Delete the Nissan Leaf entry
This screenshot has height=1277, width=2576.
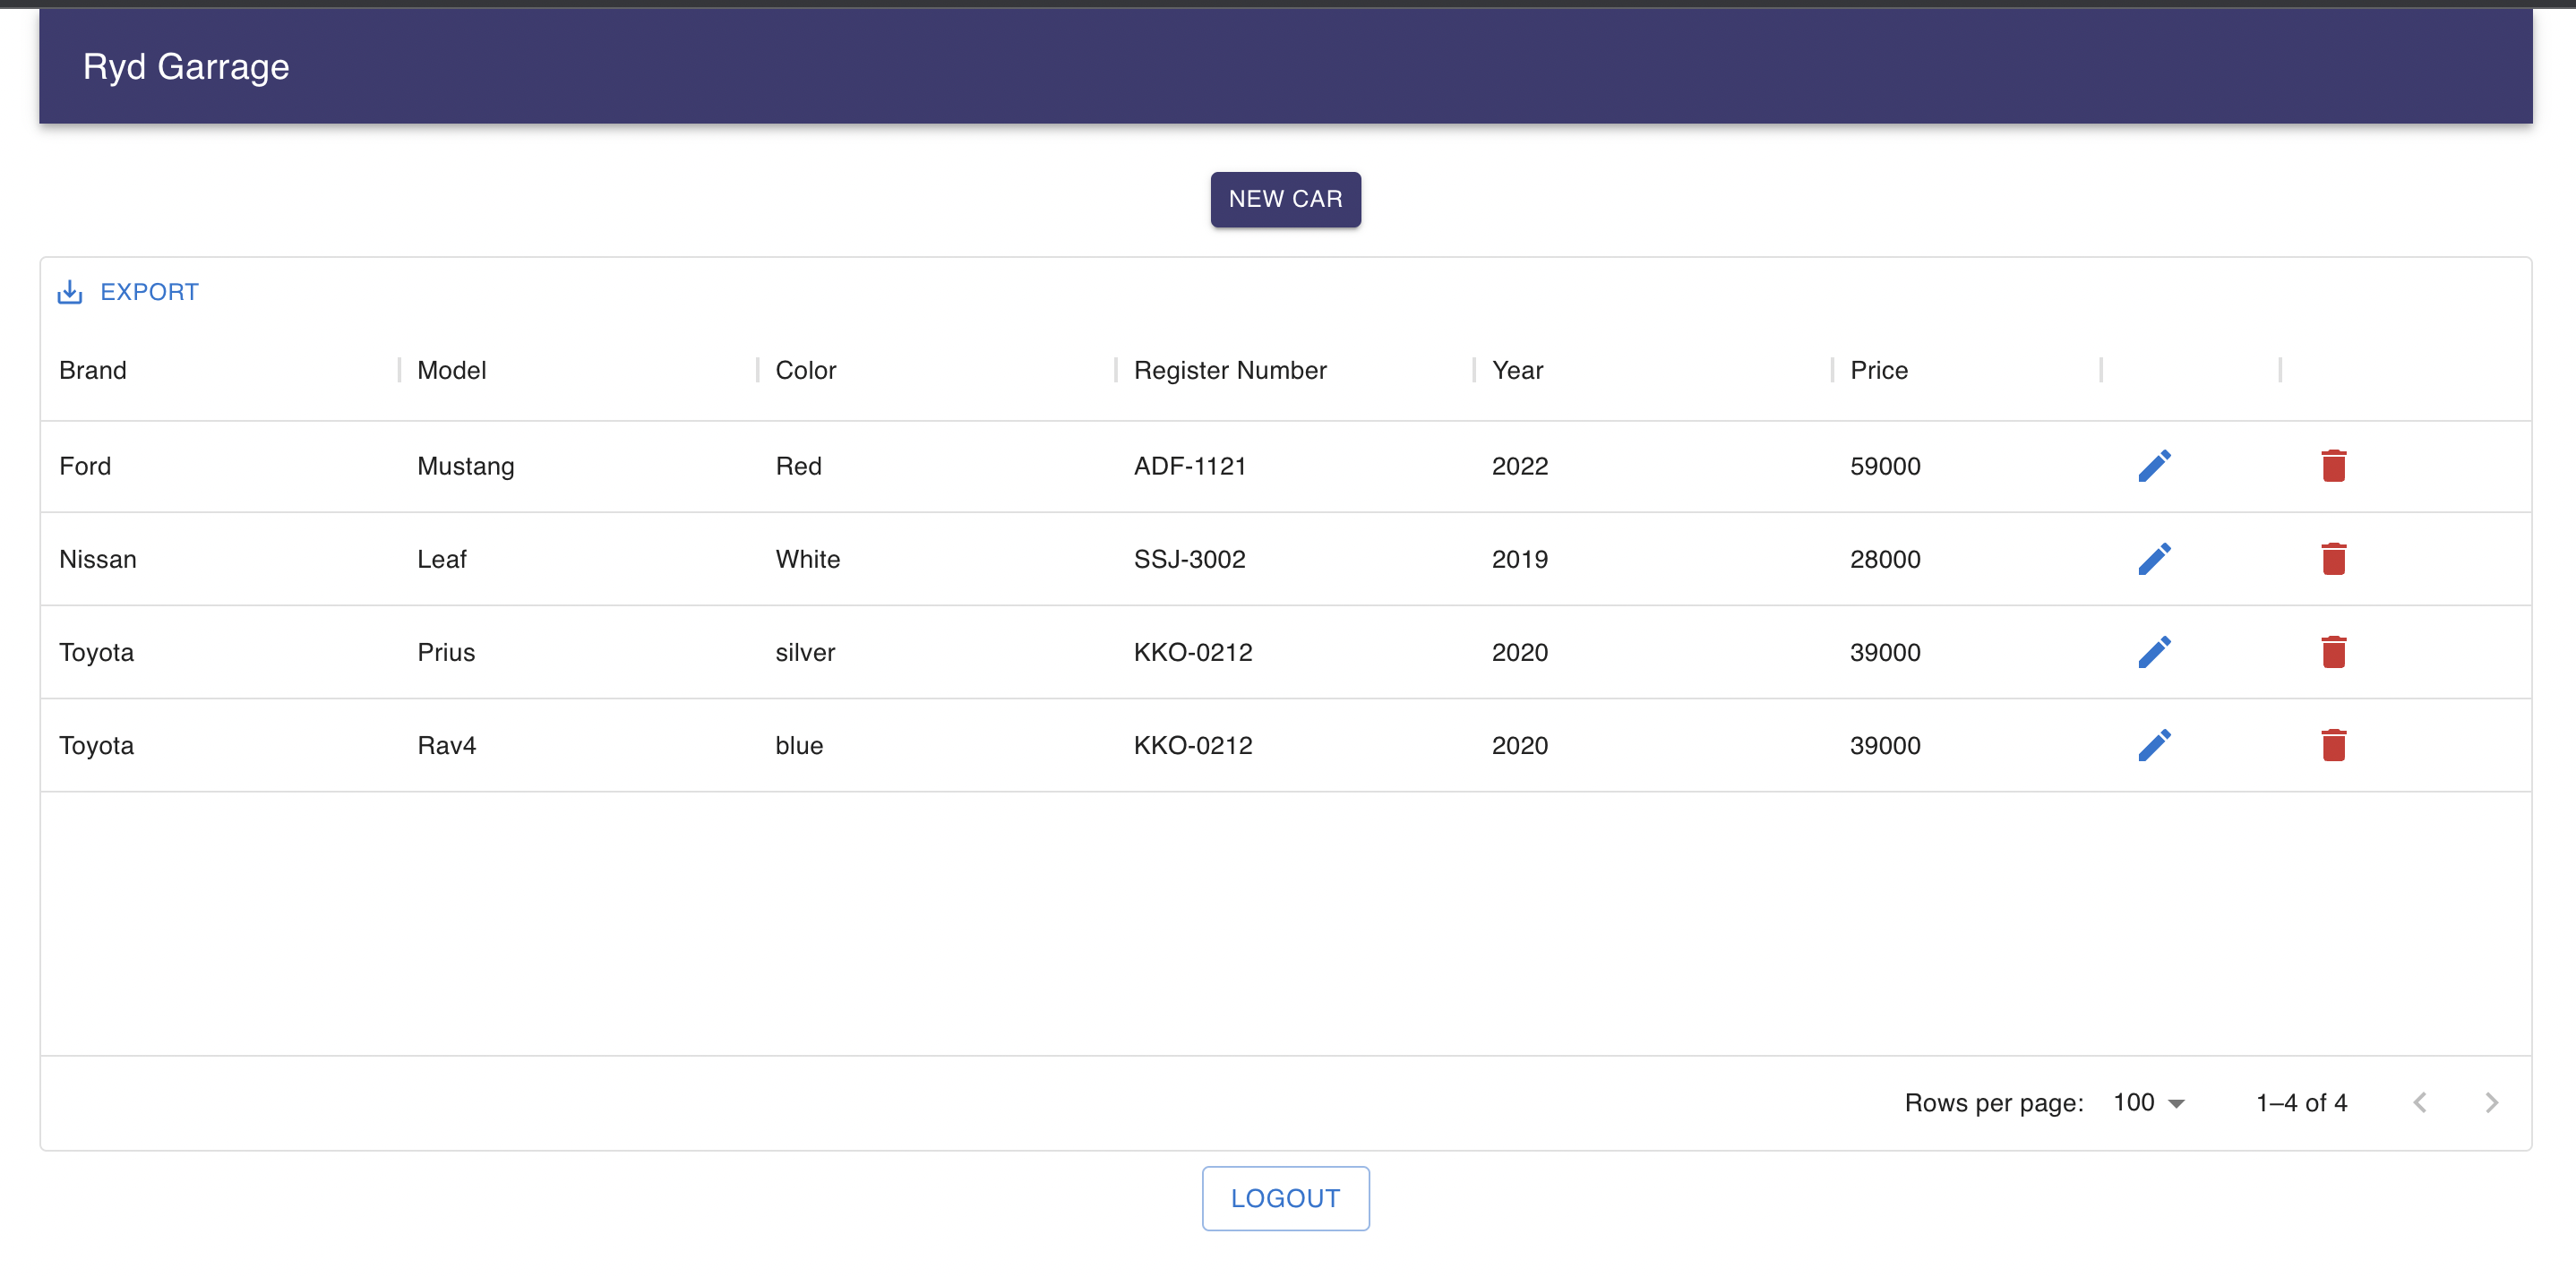pyautogui.click(x=2333, y=559)
